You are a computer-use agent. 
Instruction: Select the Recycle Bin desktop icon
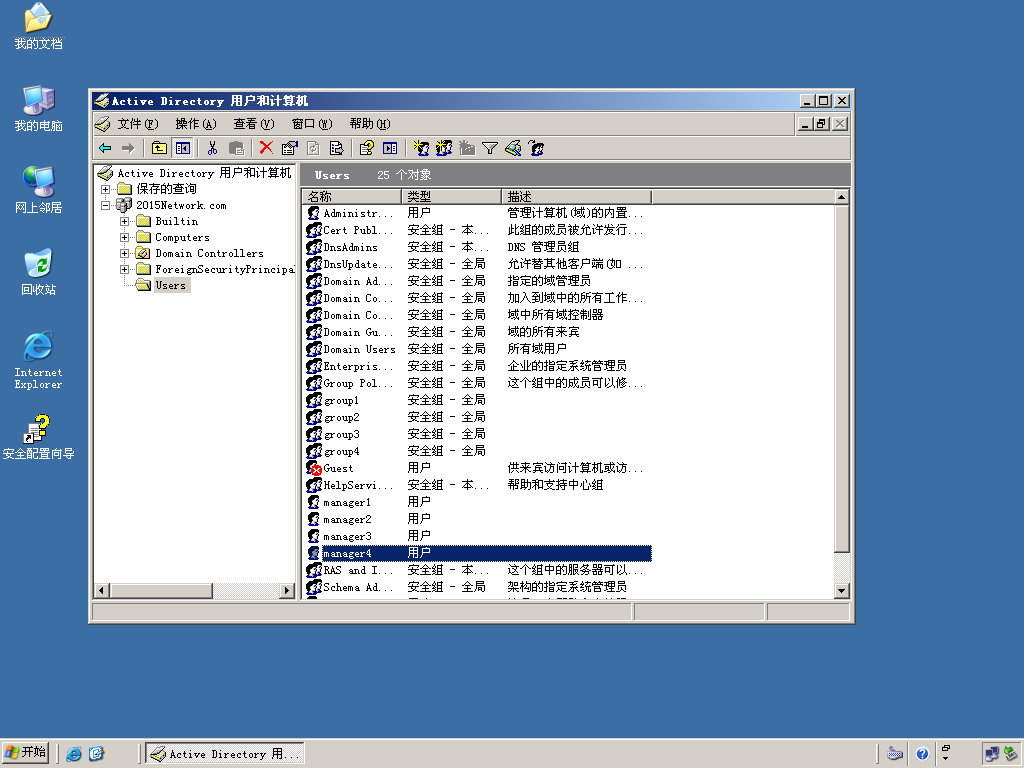click(39, 272)
